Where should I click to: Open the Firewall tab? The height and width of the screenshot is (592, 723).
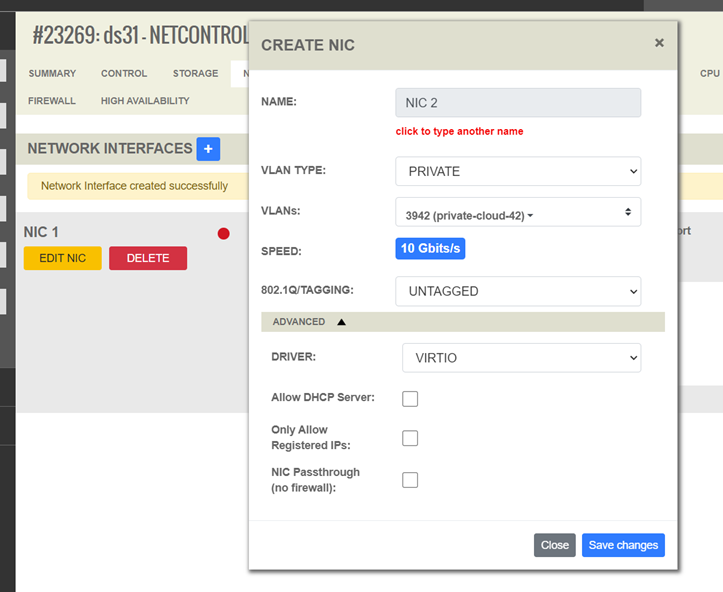[52, 101]
